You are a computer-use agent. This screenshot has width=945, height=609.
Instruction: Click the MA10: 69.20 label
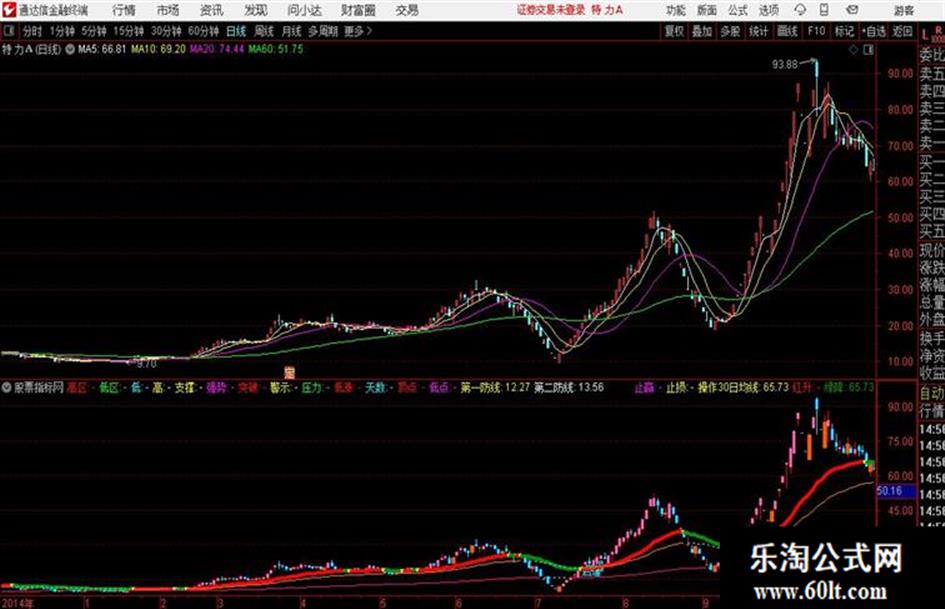[158, 49]
